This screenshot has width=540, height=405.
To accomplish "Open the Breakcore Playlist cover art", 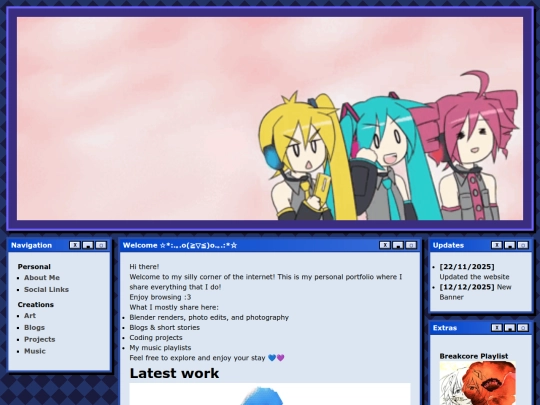I will (x=478, y=383).
